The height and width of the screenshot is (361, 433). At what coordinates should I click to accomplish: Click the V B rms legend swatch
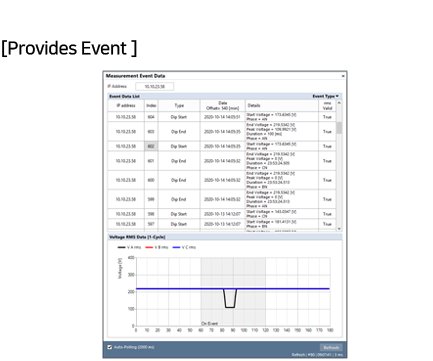tap(149, 247)
